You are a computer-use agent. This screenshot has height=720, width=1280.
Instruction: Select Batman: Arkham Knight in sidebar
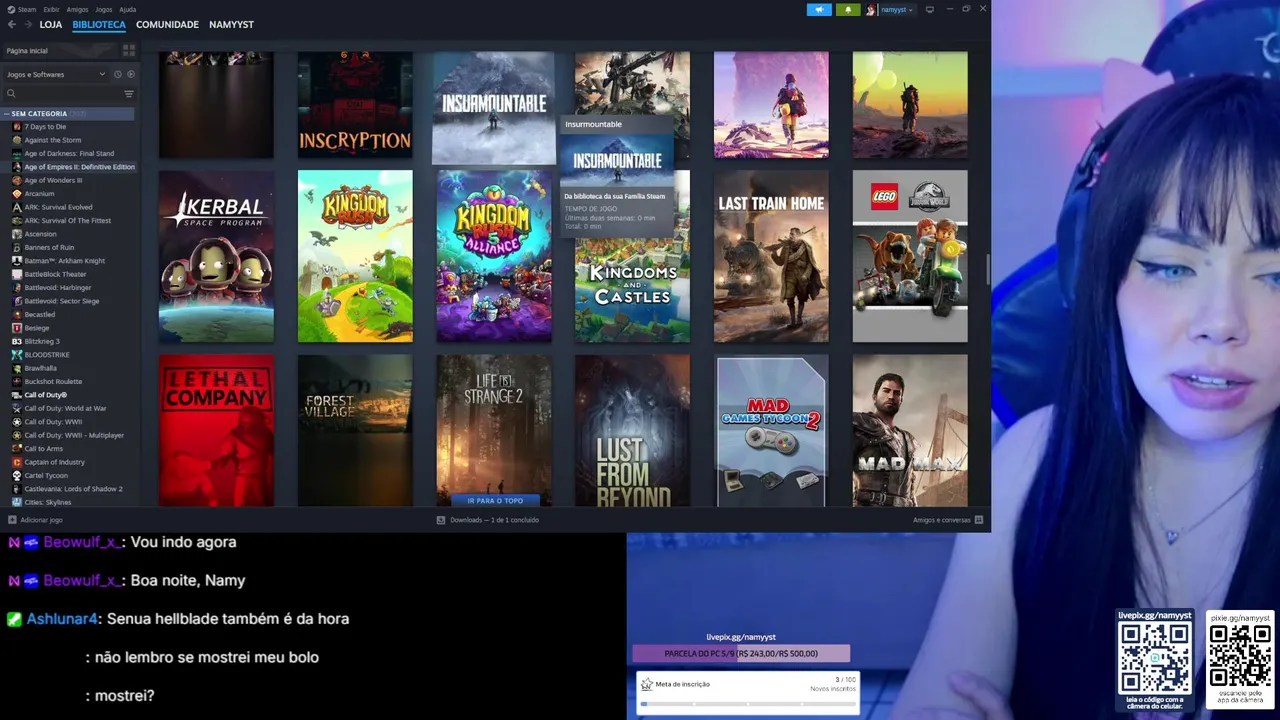(x=64, y=261)
